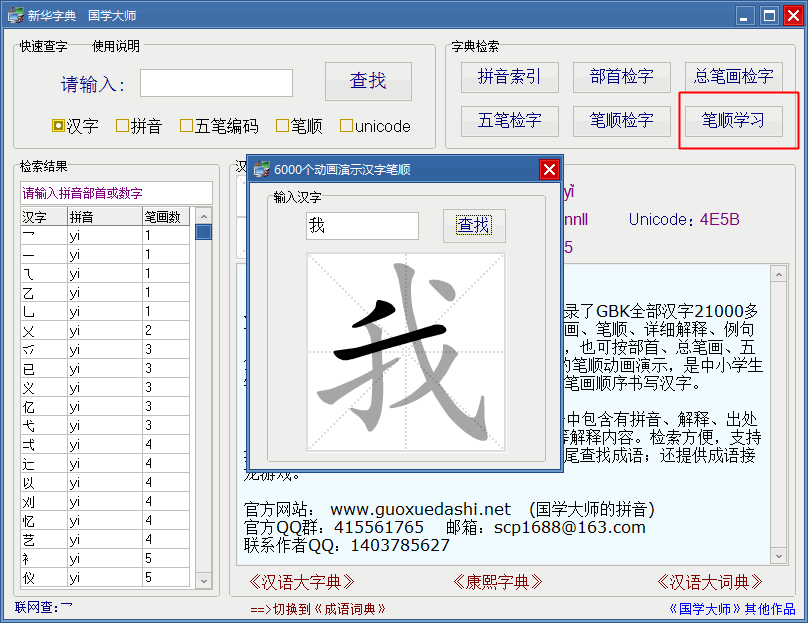Sort by the 笔画数 column header
The image size is (808, 623).
pyautogui.click(x=166, y=216)
